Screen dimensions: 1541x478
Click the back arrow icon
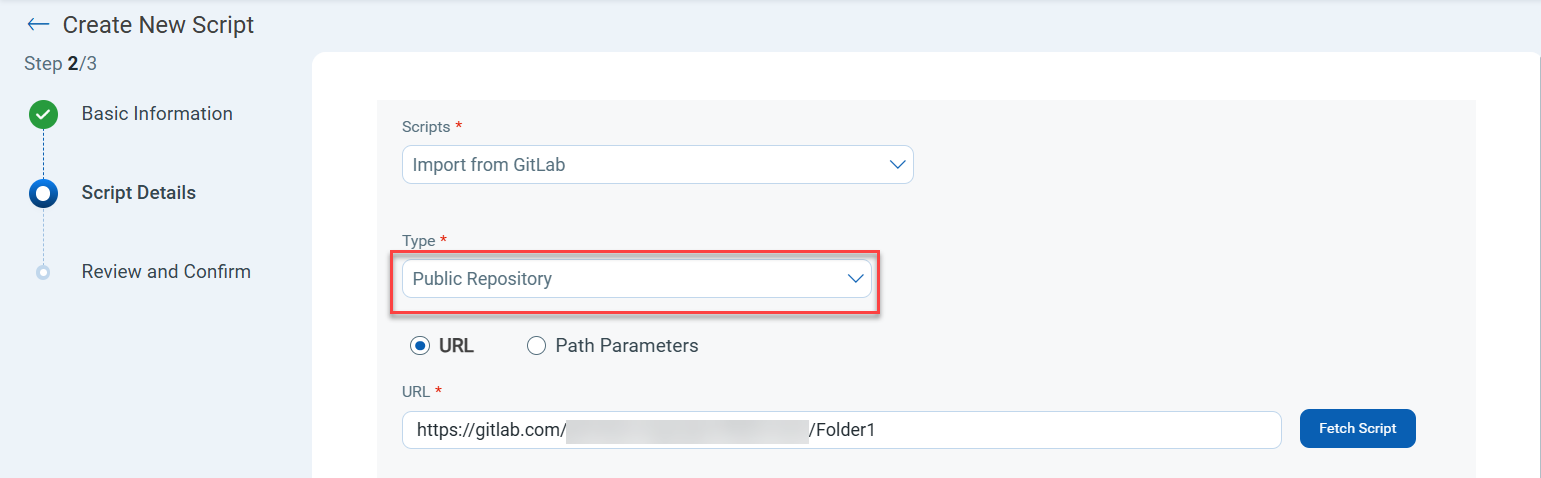[x=38, y=24]
